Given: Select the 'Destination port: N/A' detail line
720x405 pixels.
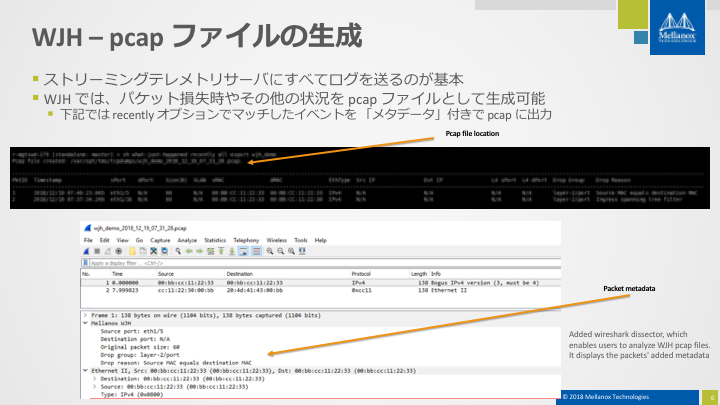Looking at the screenshot, I should tap(135, 339).
